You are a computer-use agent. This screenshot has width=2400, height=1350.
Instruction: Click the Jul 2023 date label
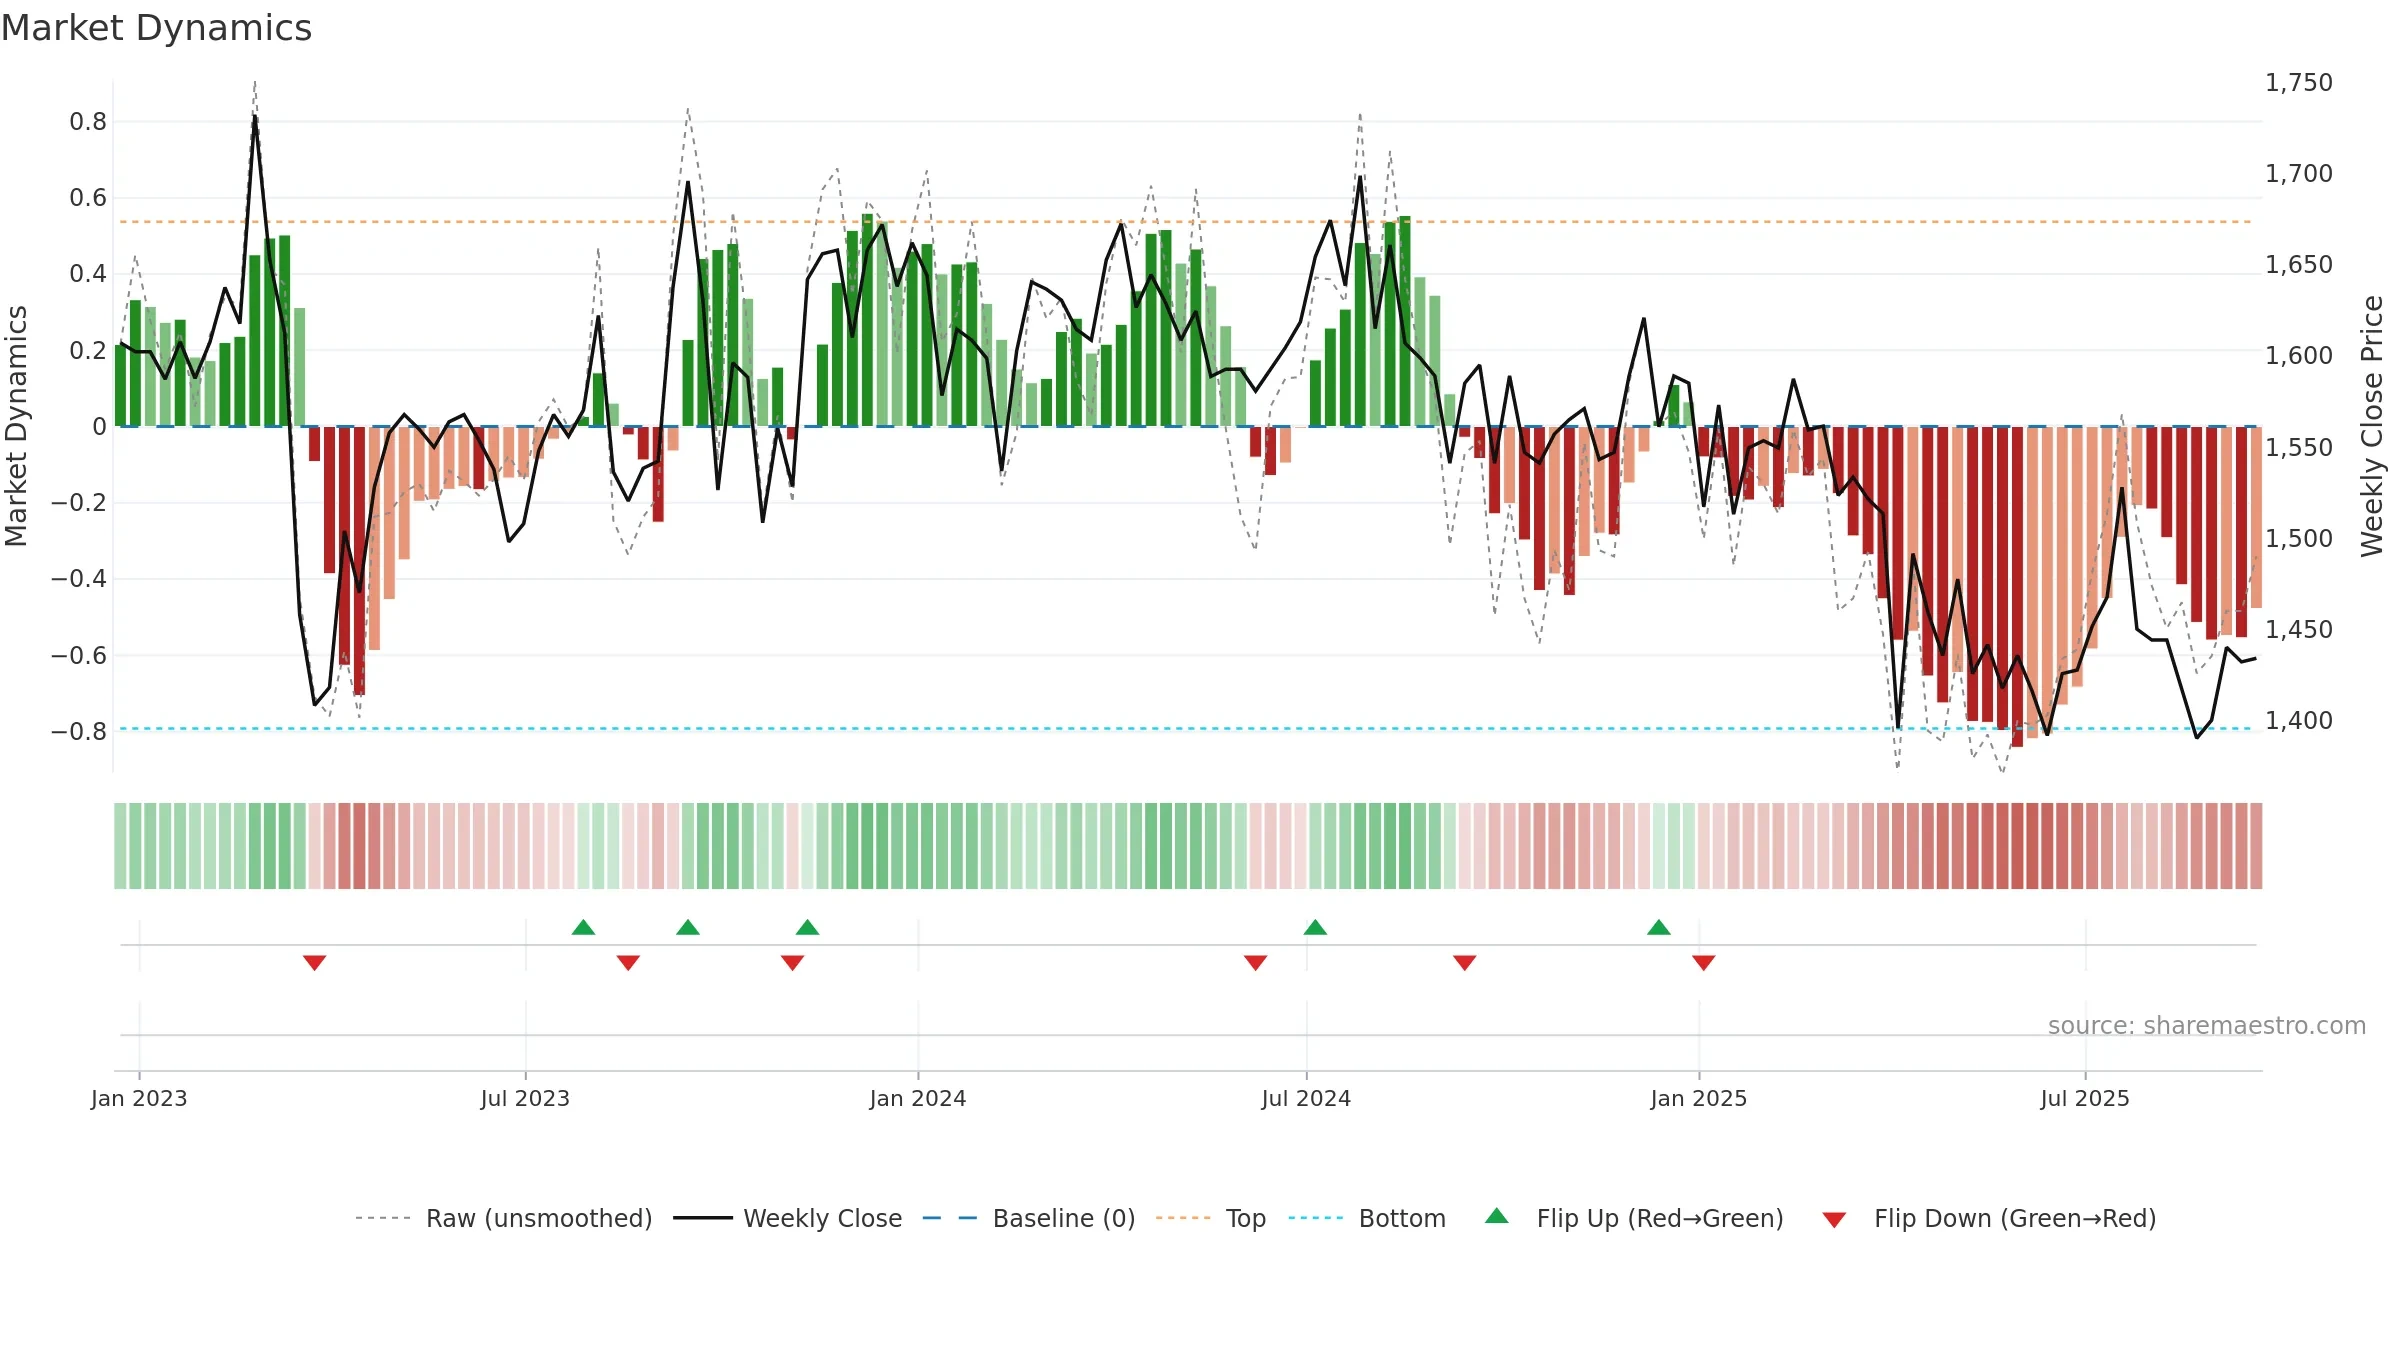pyautogui.click(x=525, y=1098)
